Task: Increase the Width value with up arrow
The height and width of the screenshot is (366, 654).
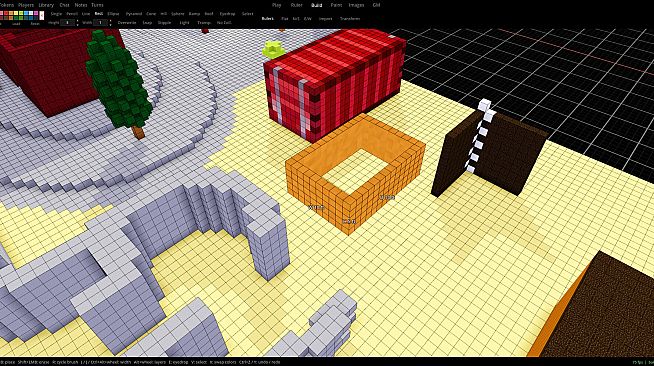Action: [111, 20]
